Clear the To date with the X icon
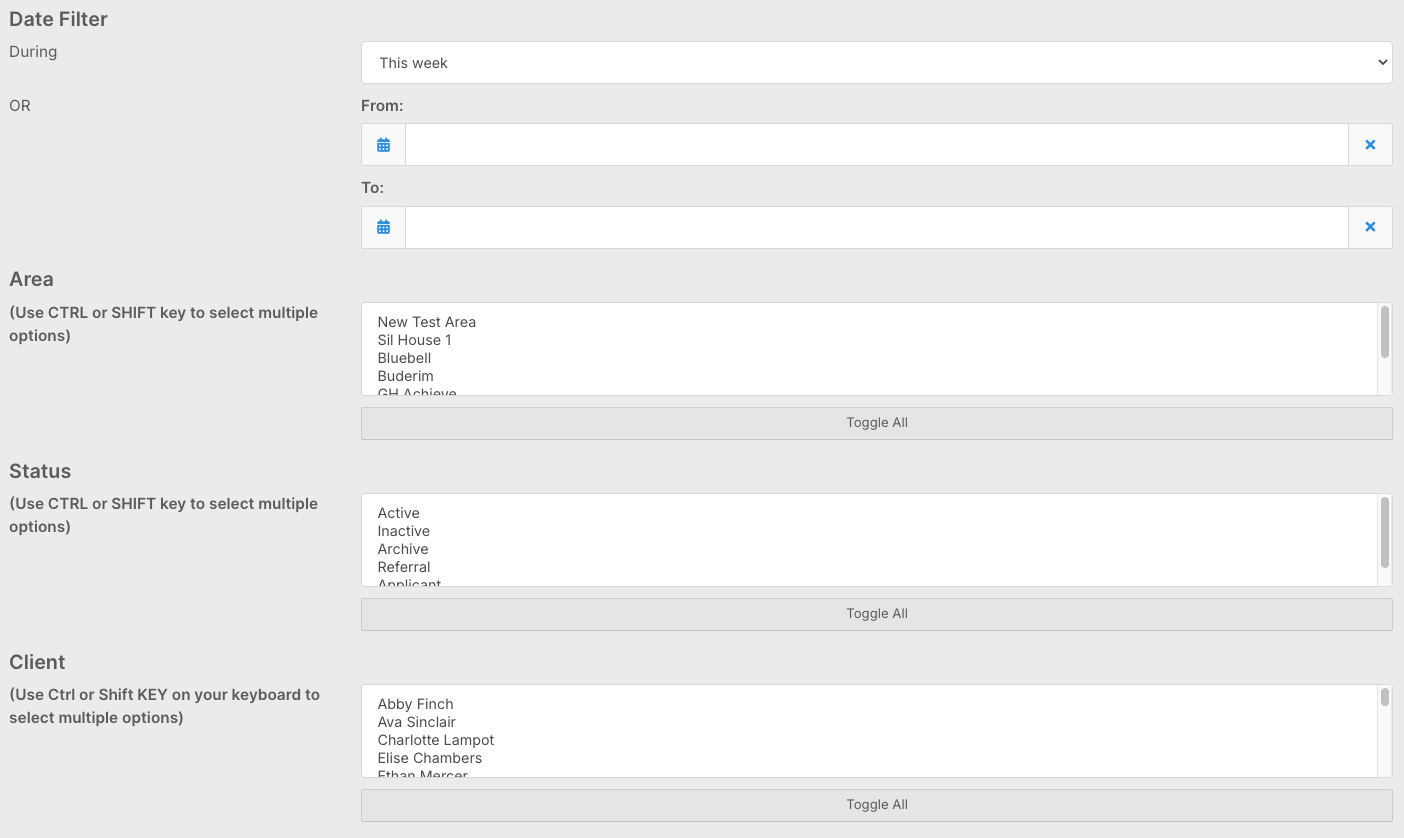The width and height of the screenshot is (1404, 838). (1370, 227)
